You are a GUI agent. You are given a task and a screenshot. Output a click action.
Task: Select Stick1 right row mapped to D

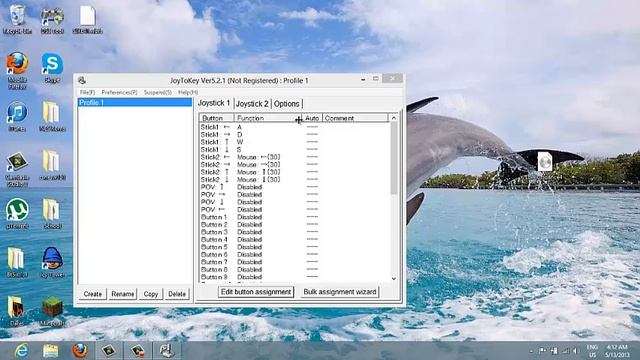pos(294,134)
